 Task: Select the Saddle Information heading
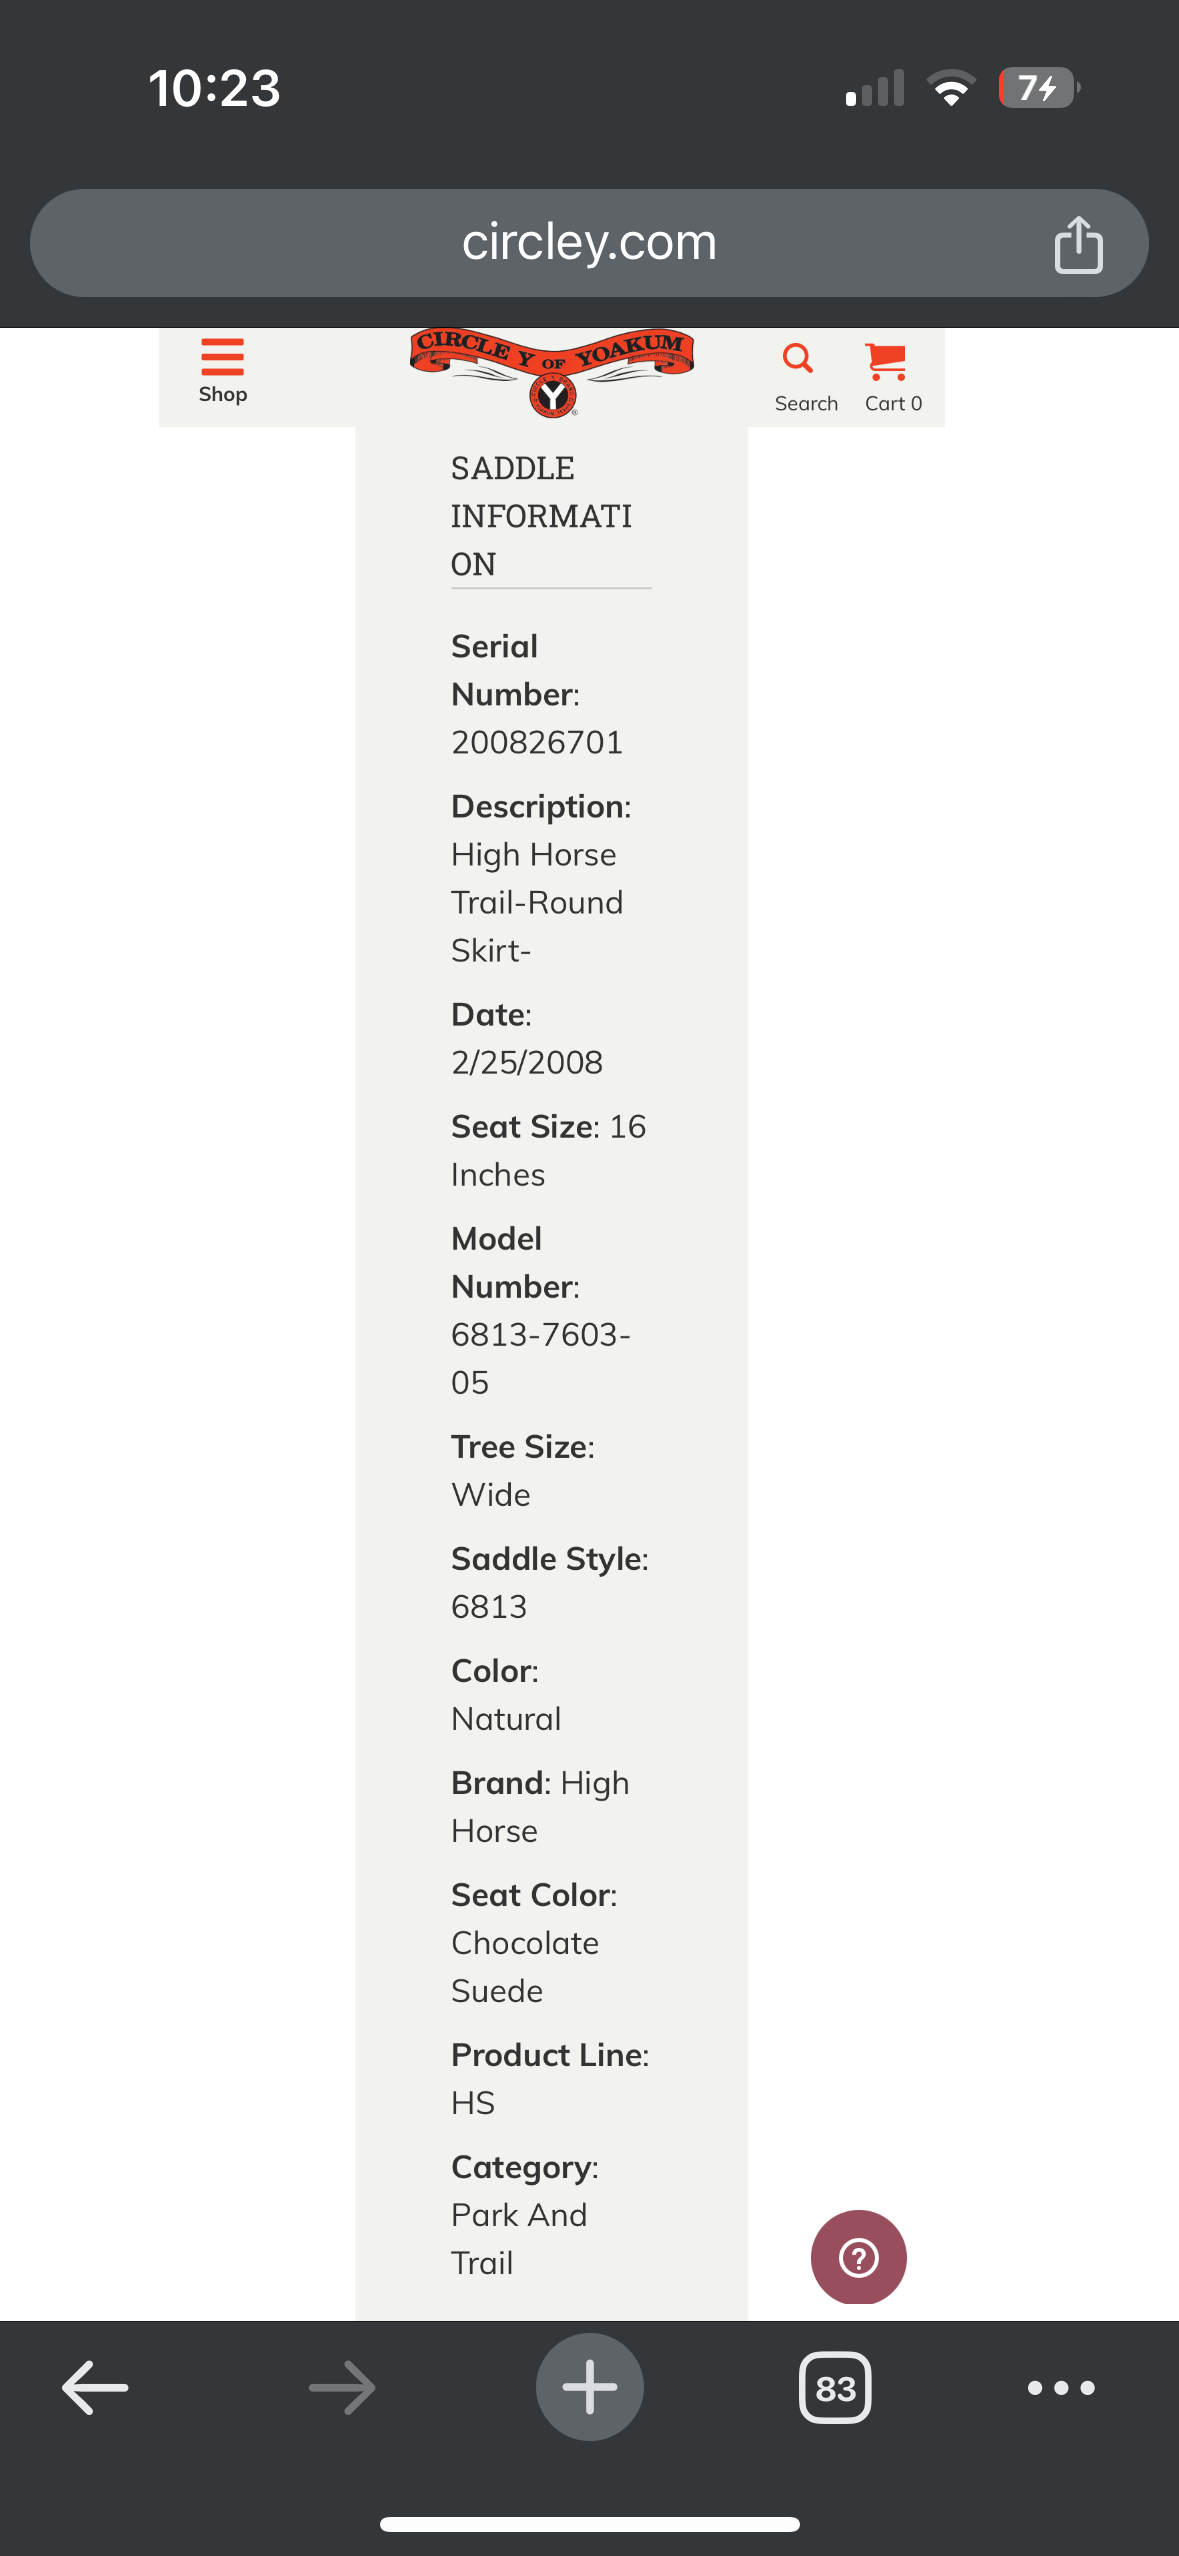coord(541,516)
